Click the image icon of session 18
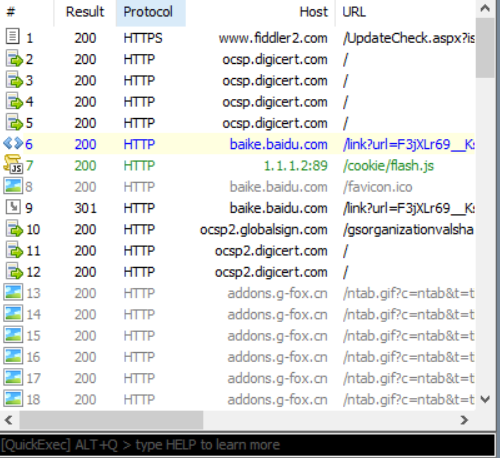The image size is (500, 458). 13,399
